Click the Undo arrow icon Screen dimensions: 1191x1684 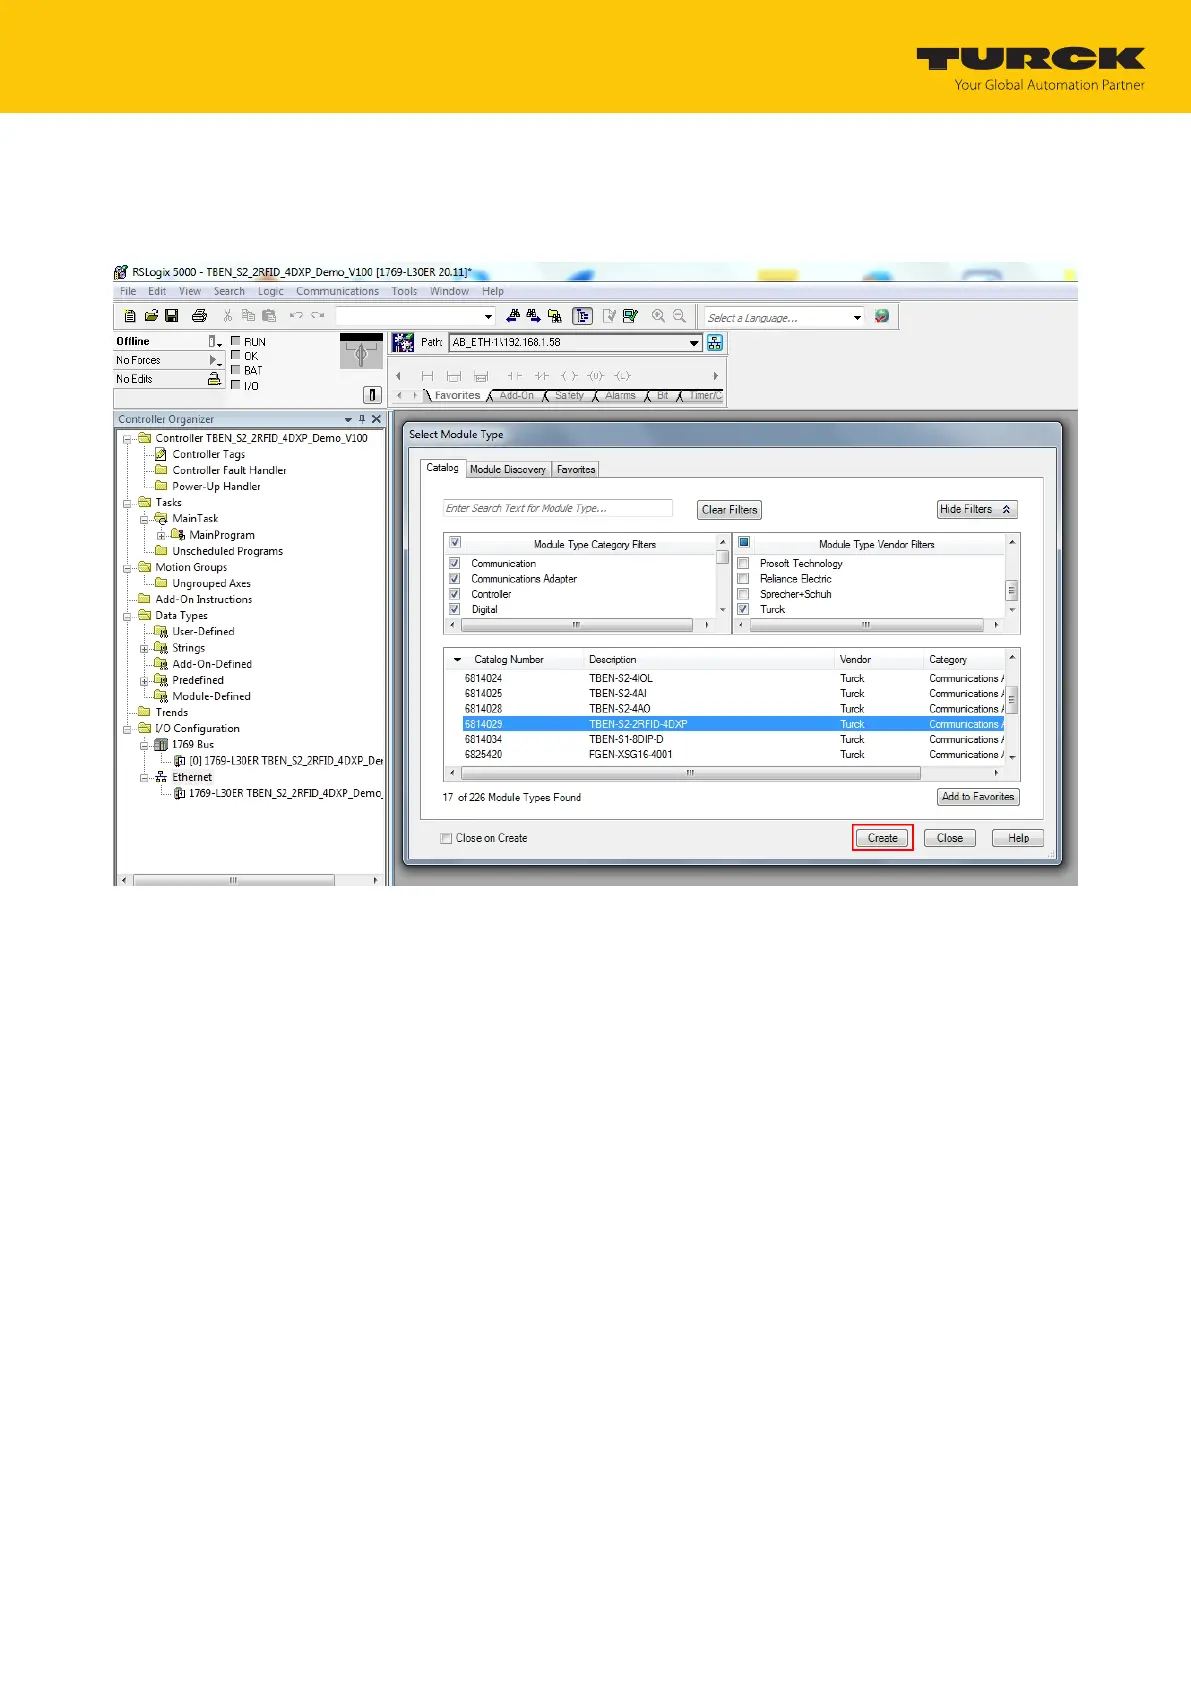[296, 316]
